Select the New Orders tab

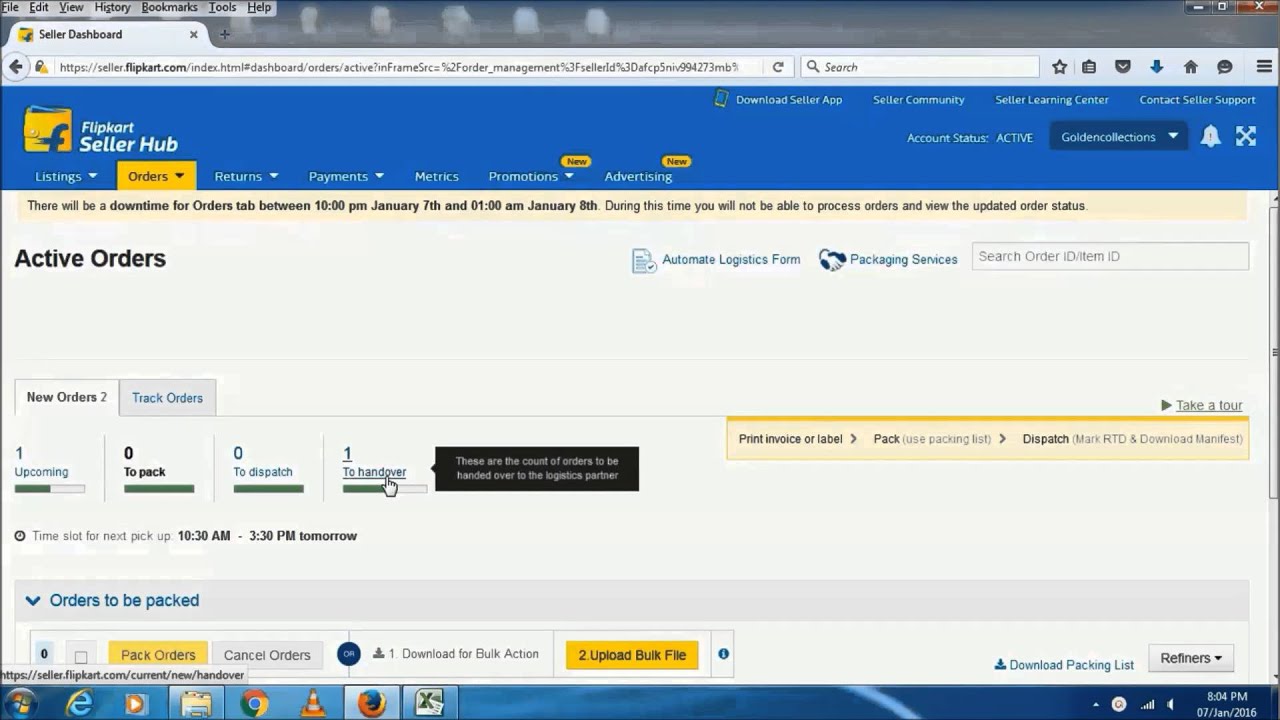[x=66, y=397]
